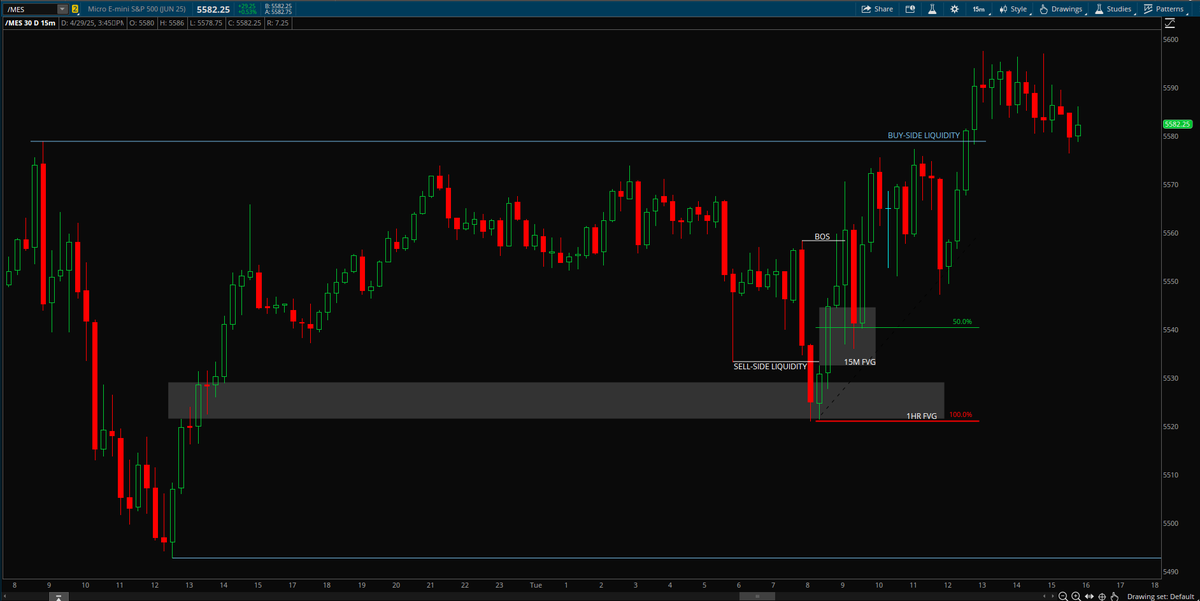Click the C: 5582.25 close value
This screenshot has height=601, width=1200.
coord(243,23)
